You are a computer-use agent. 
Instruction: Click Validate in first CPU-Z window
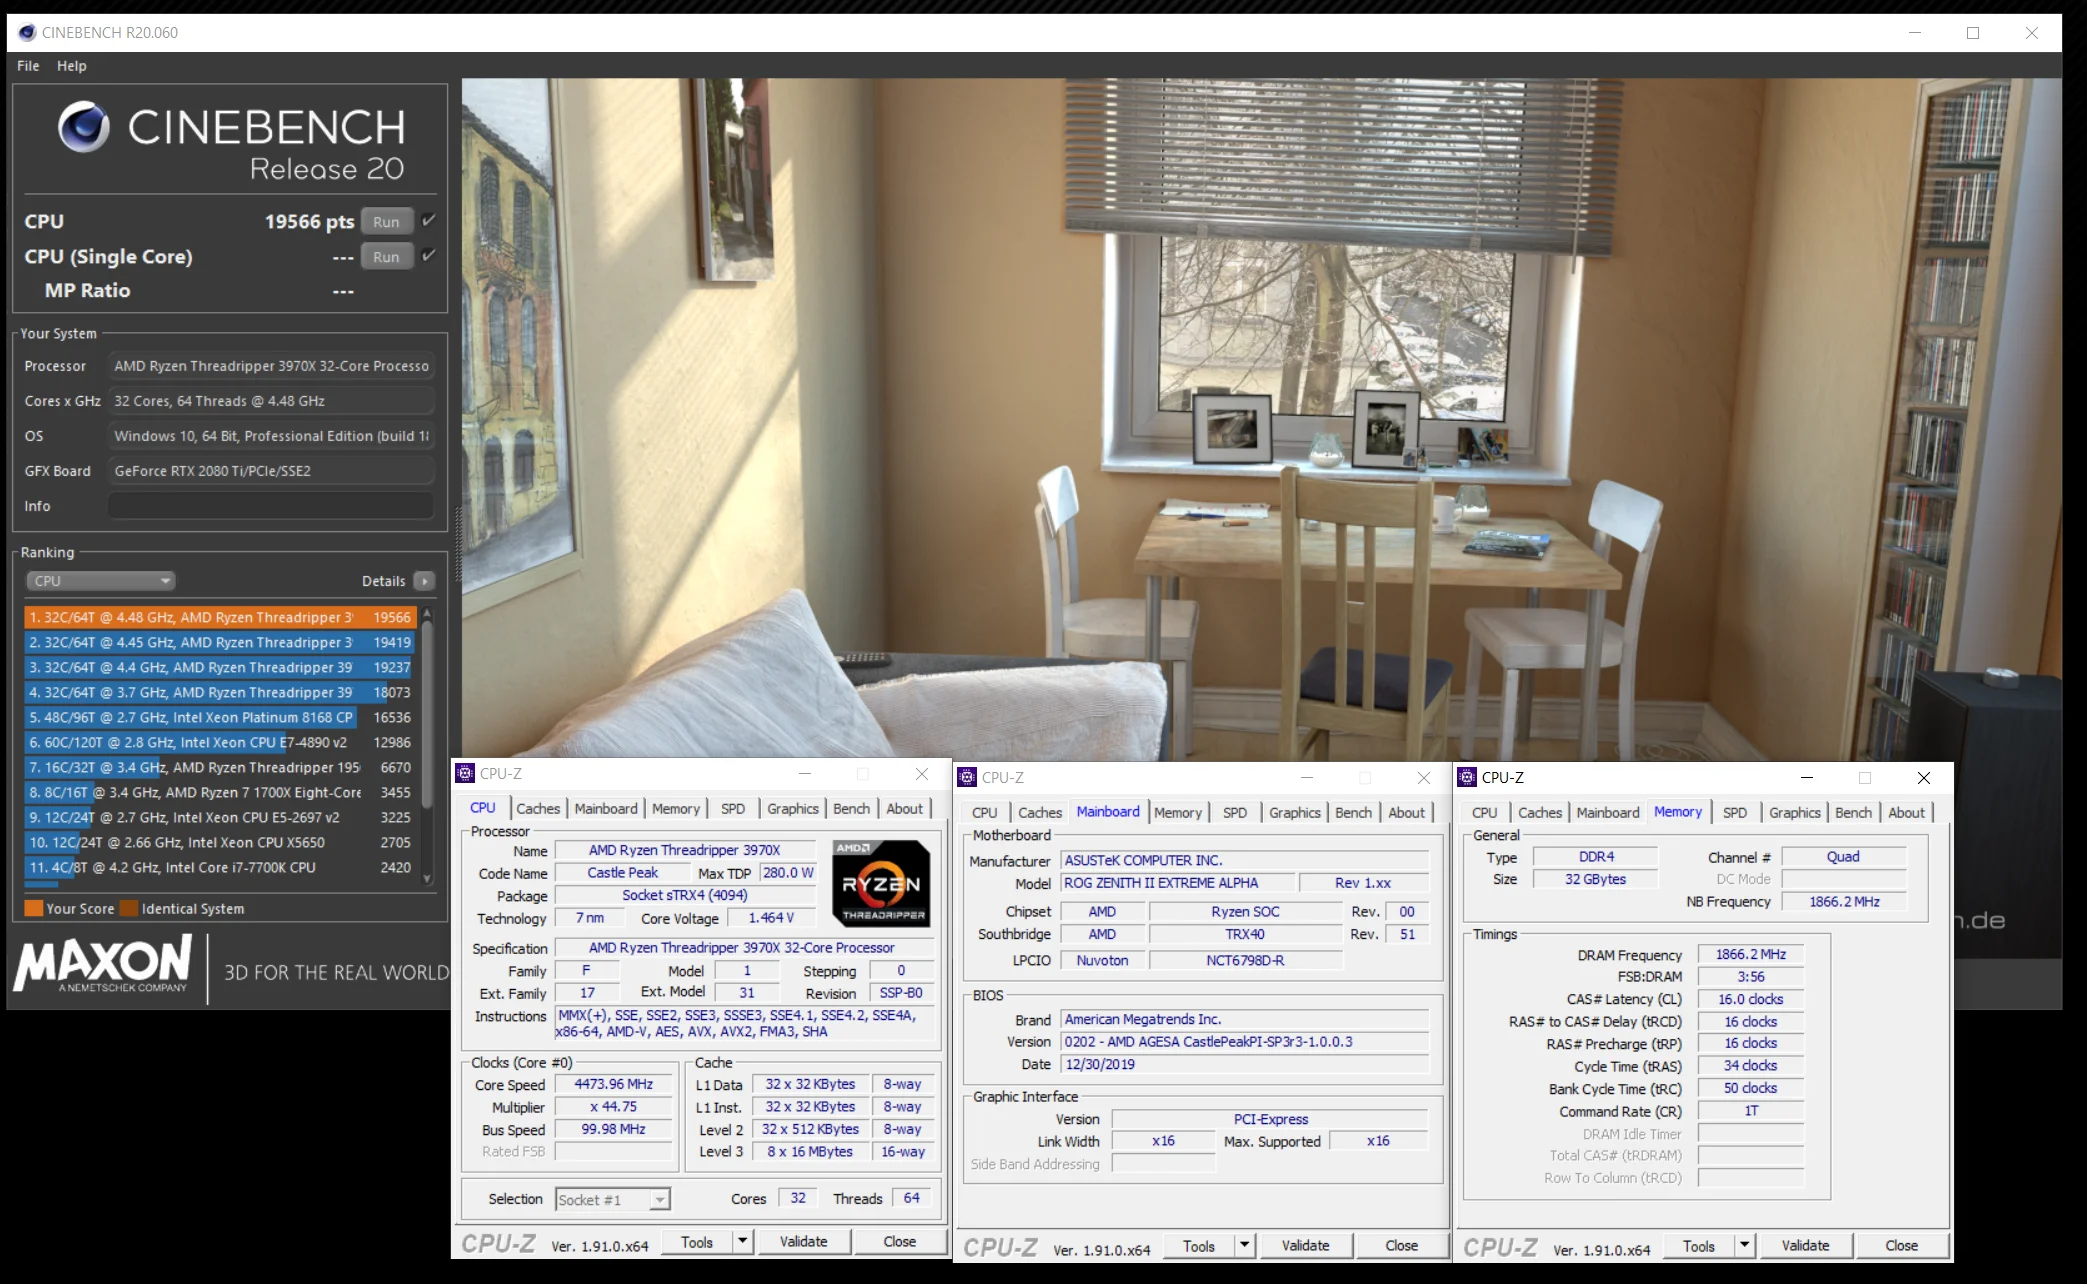click(x=803, y=1241)
